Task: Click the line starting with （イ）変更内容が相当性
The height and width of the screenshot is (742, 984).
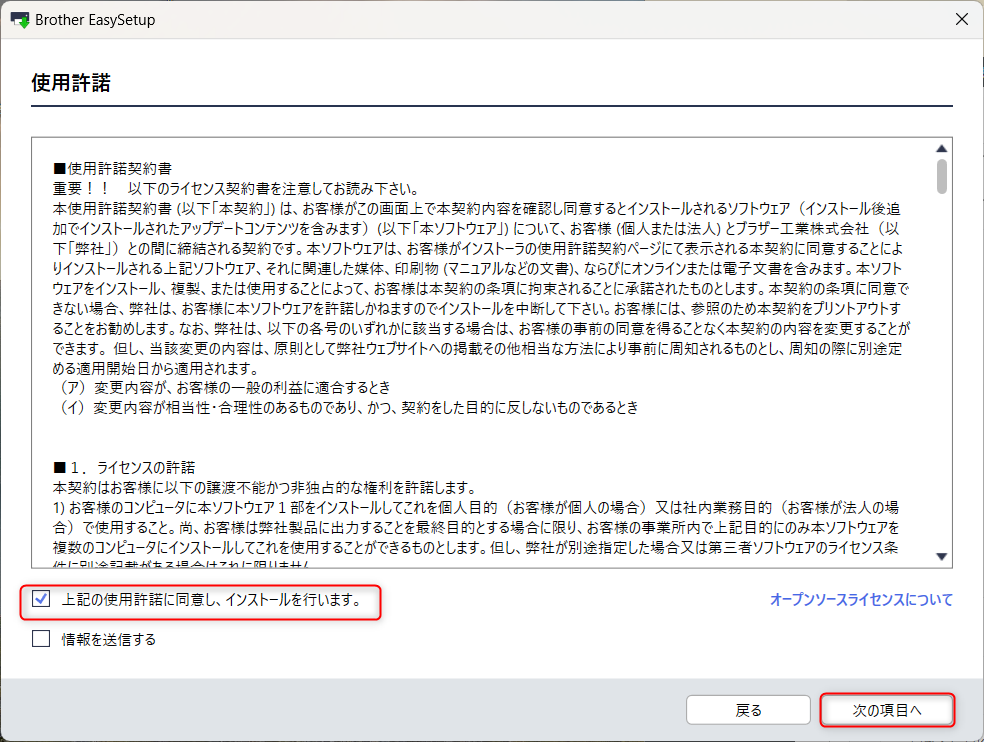Action: point(347,407)
